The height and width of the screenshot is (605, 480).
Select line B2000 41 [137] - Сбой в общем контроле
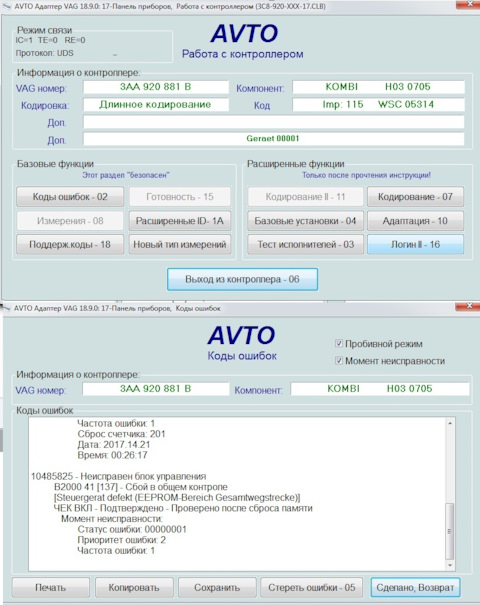140,487
